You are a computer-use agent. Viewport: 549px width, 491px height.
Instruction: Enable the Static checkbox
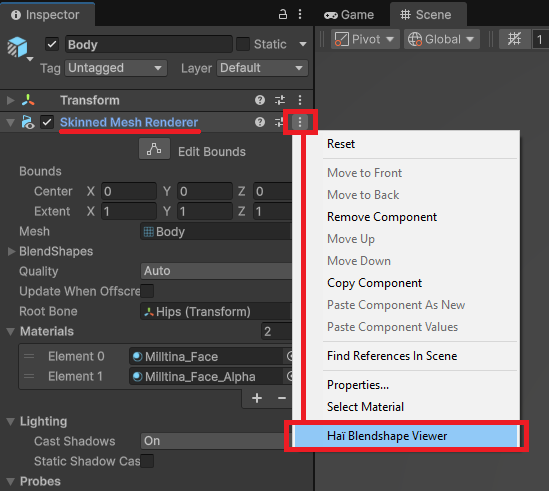(x=243, y=44)
